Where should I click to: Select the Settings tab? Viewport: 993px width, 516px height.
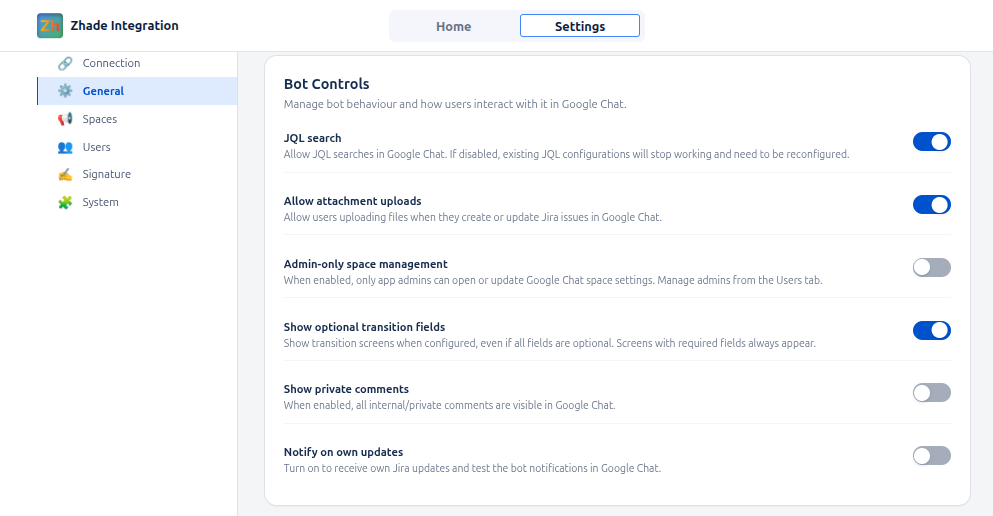[x=580, y=27]
